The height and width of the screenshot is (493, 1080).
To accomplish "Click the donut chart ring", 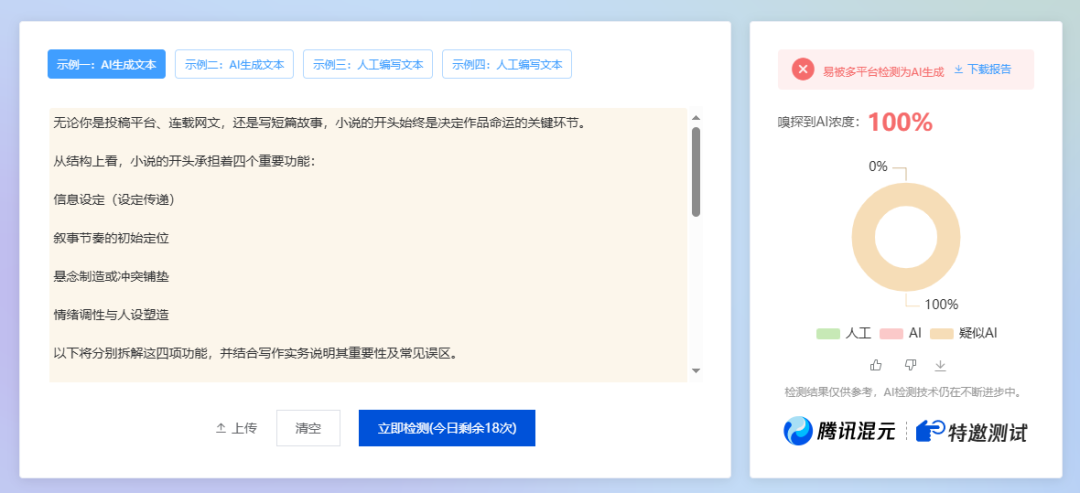I will [x=864, y=238].
